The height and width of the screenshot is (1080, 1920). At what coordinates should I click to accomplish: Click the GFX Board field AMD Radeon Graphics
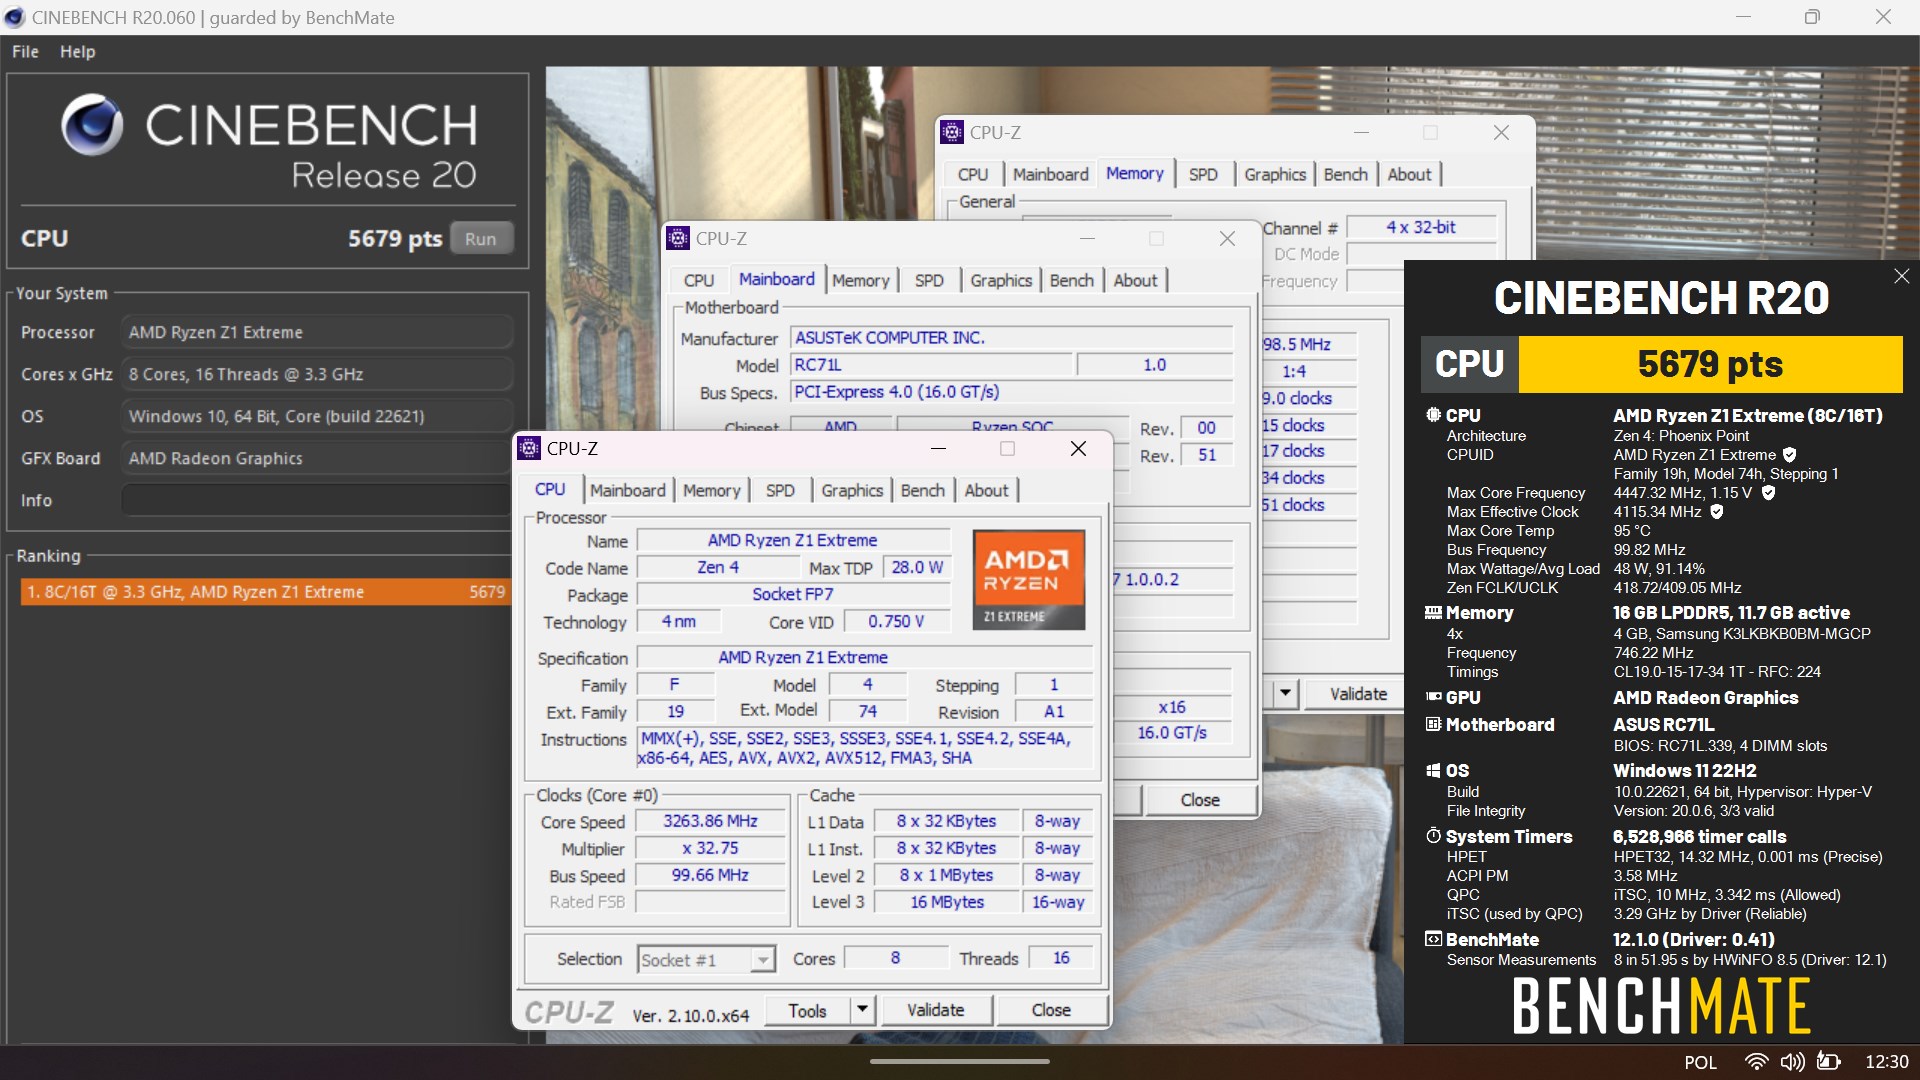tap(317, 458)
